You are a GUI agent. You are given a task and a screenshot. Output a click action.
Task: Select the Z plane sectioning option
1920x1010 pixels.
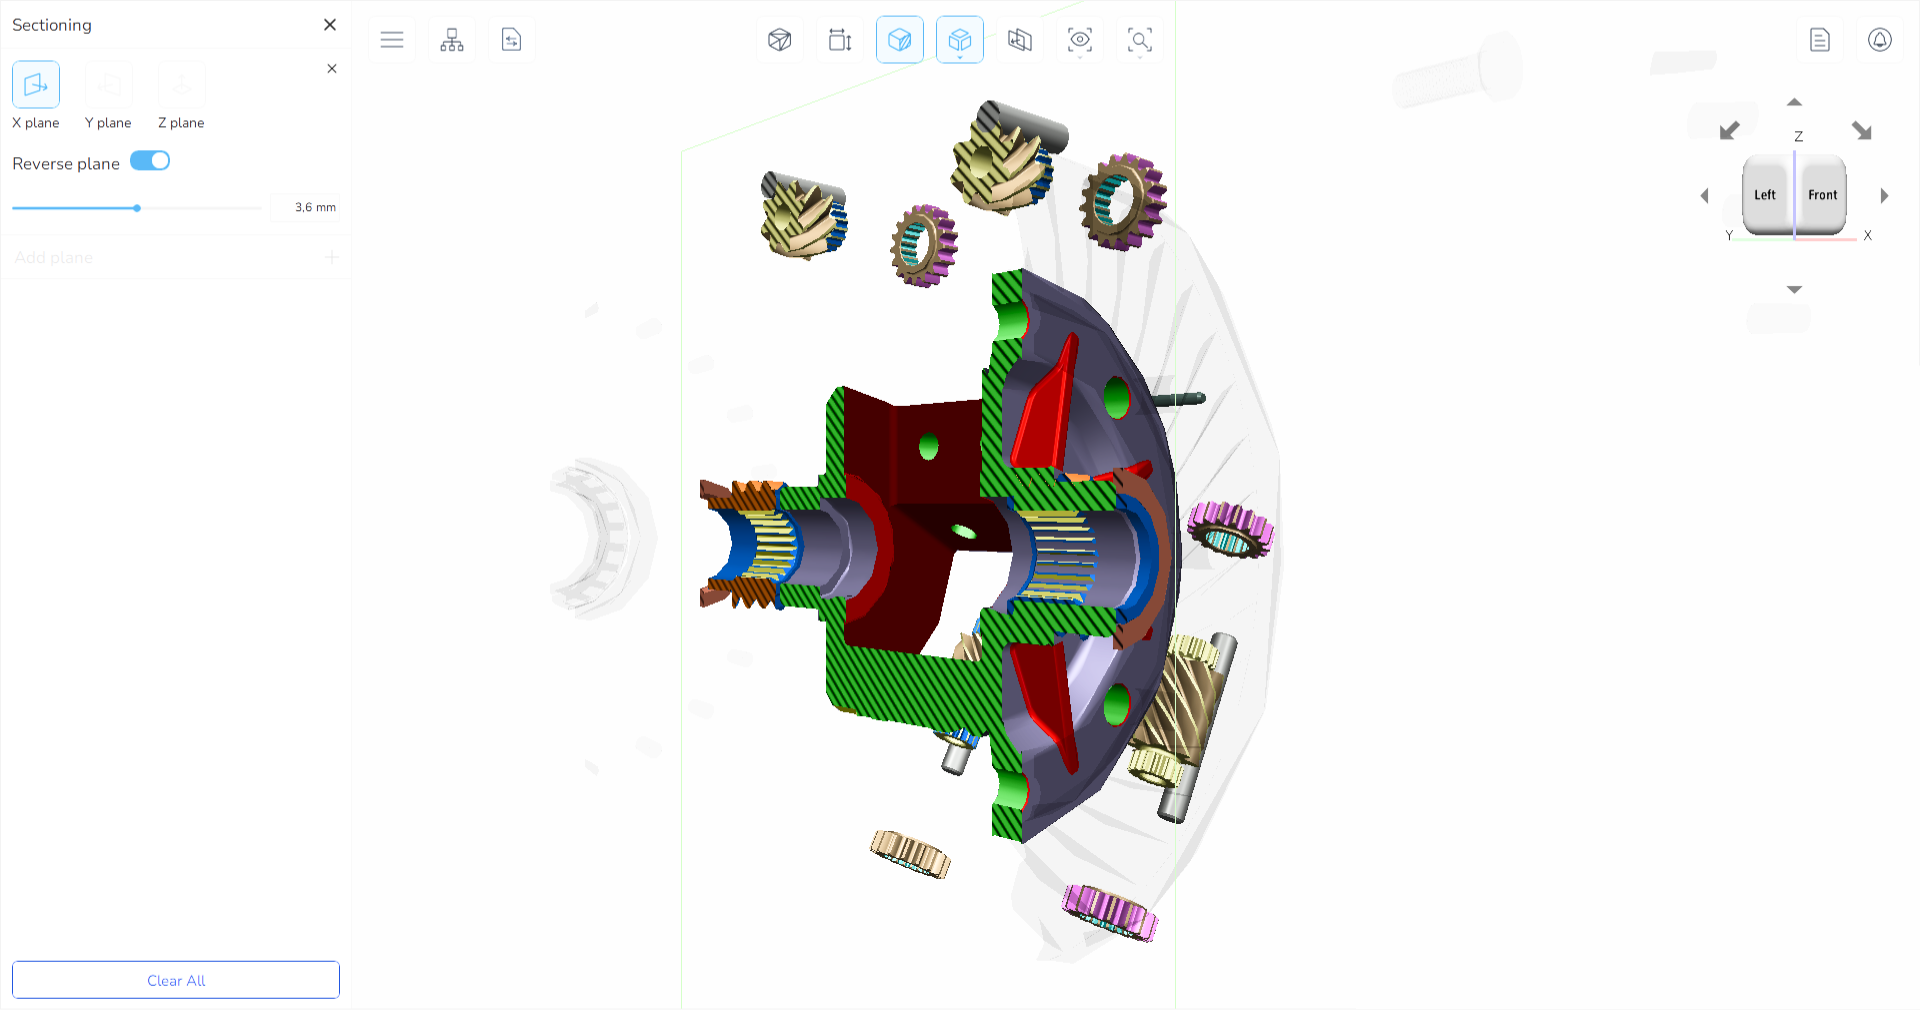181,85
